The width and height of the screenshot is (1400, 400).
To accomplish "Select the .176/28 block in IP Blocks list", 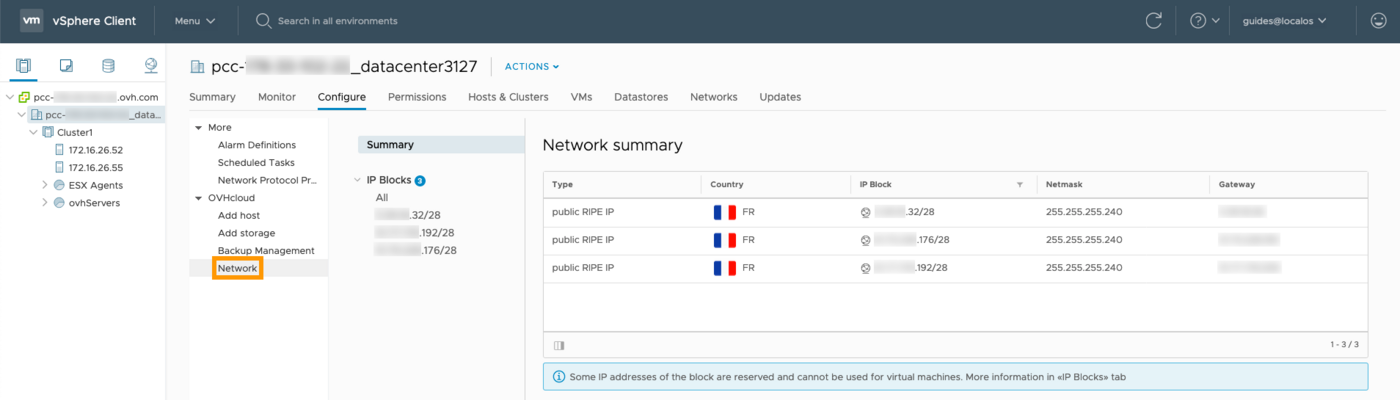I will [x=416, y=250].
